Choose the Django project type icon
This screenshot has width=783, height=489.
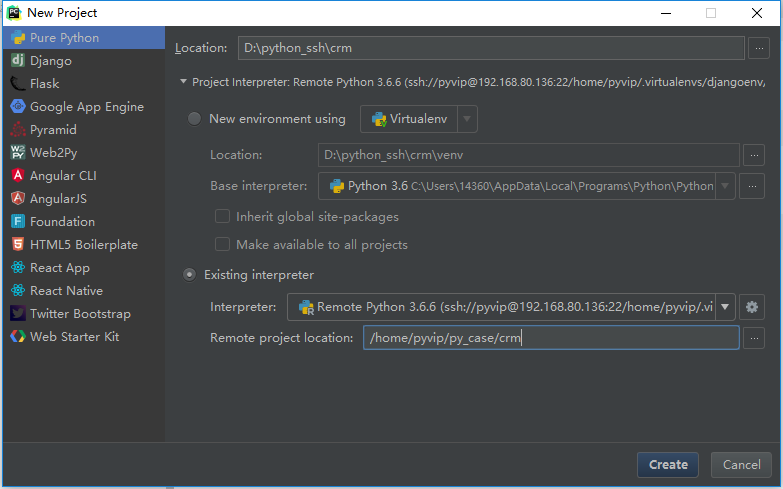[18, 60]
